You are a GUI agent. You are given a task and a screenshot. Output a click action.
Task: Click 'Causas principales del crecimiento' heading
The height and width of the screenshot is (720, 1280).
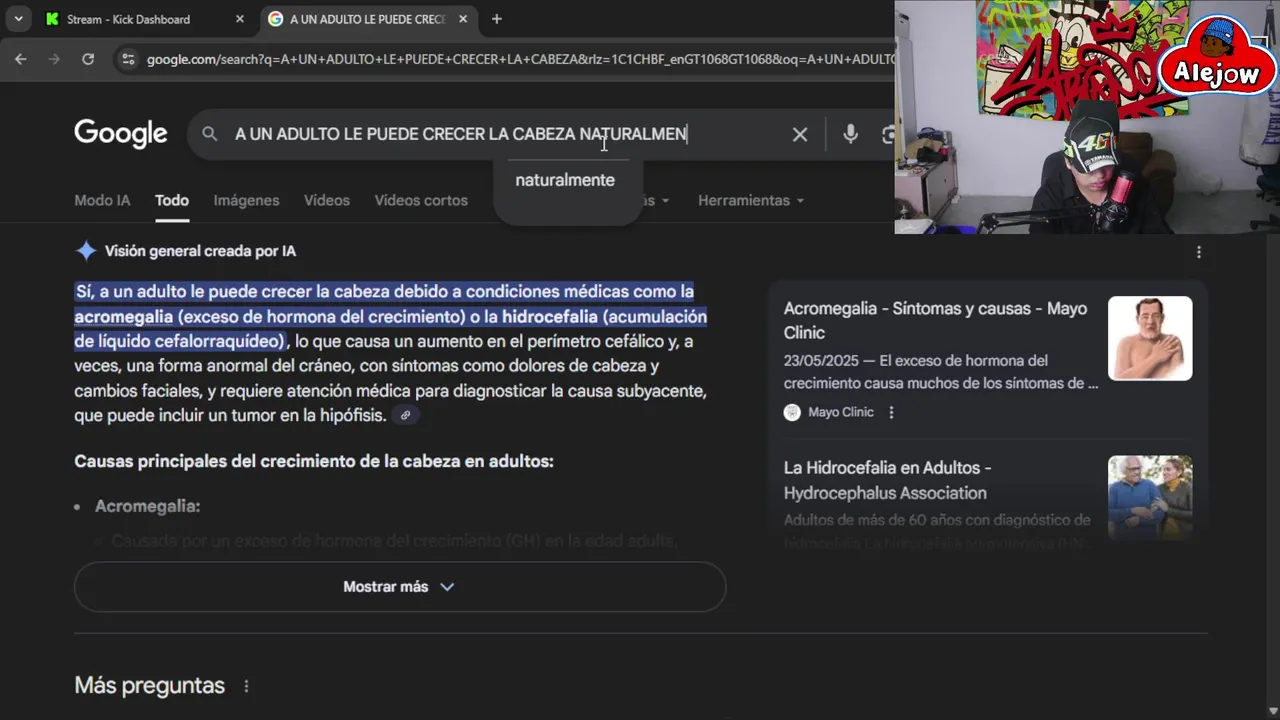(x=314, y=461)
